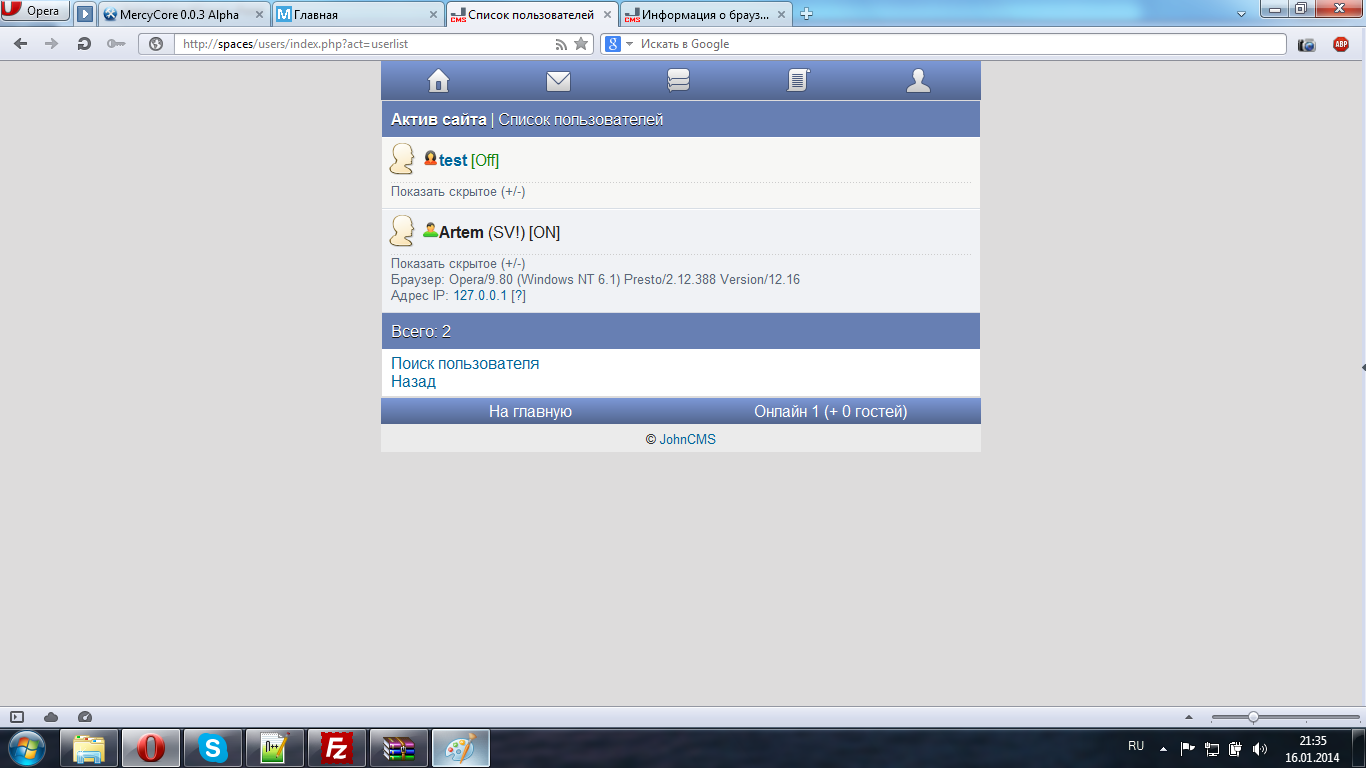
Task: Switch to the Информация о брауз... tab
Action: tap(706, 15)
